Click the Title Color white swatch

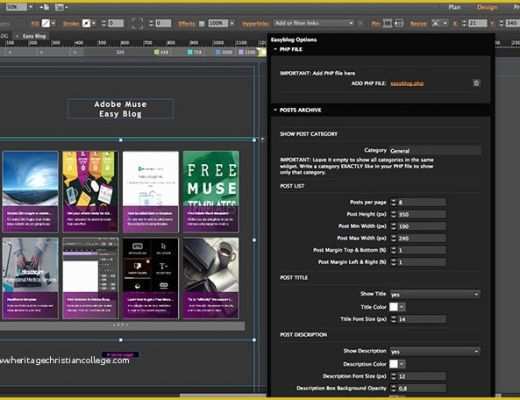(x=394, y=307)
